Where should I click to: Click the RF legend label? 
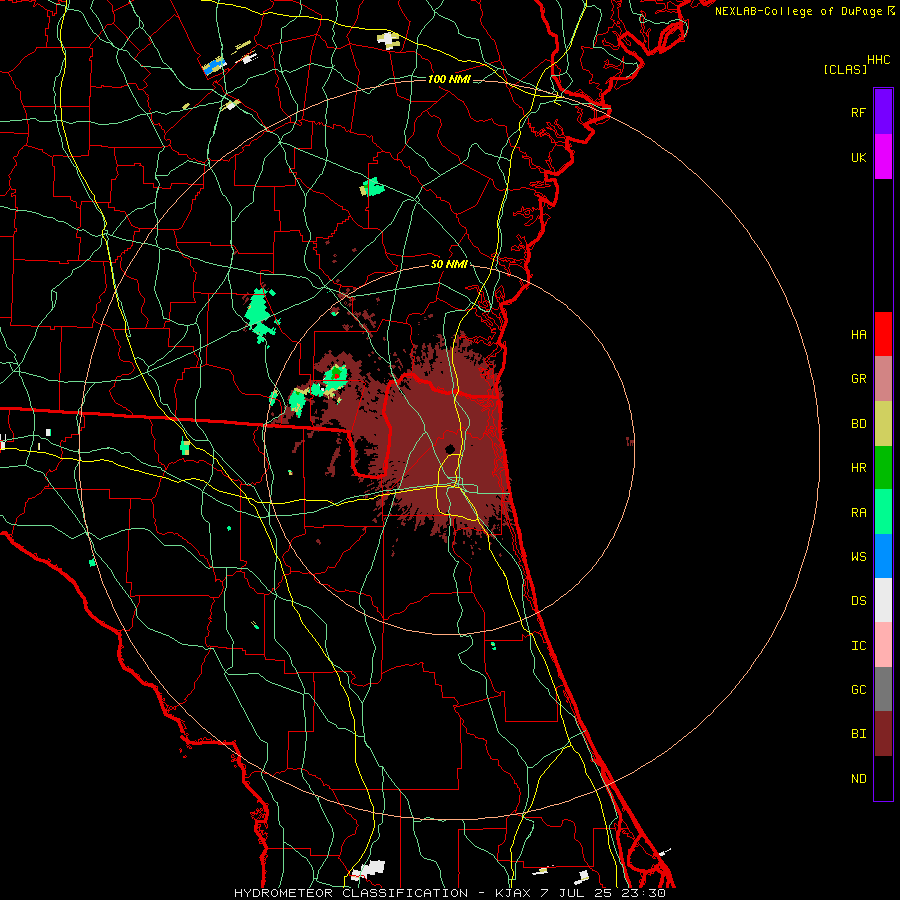pos(858,112)
